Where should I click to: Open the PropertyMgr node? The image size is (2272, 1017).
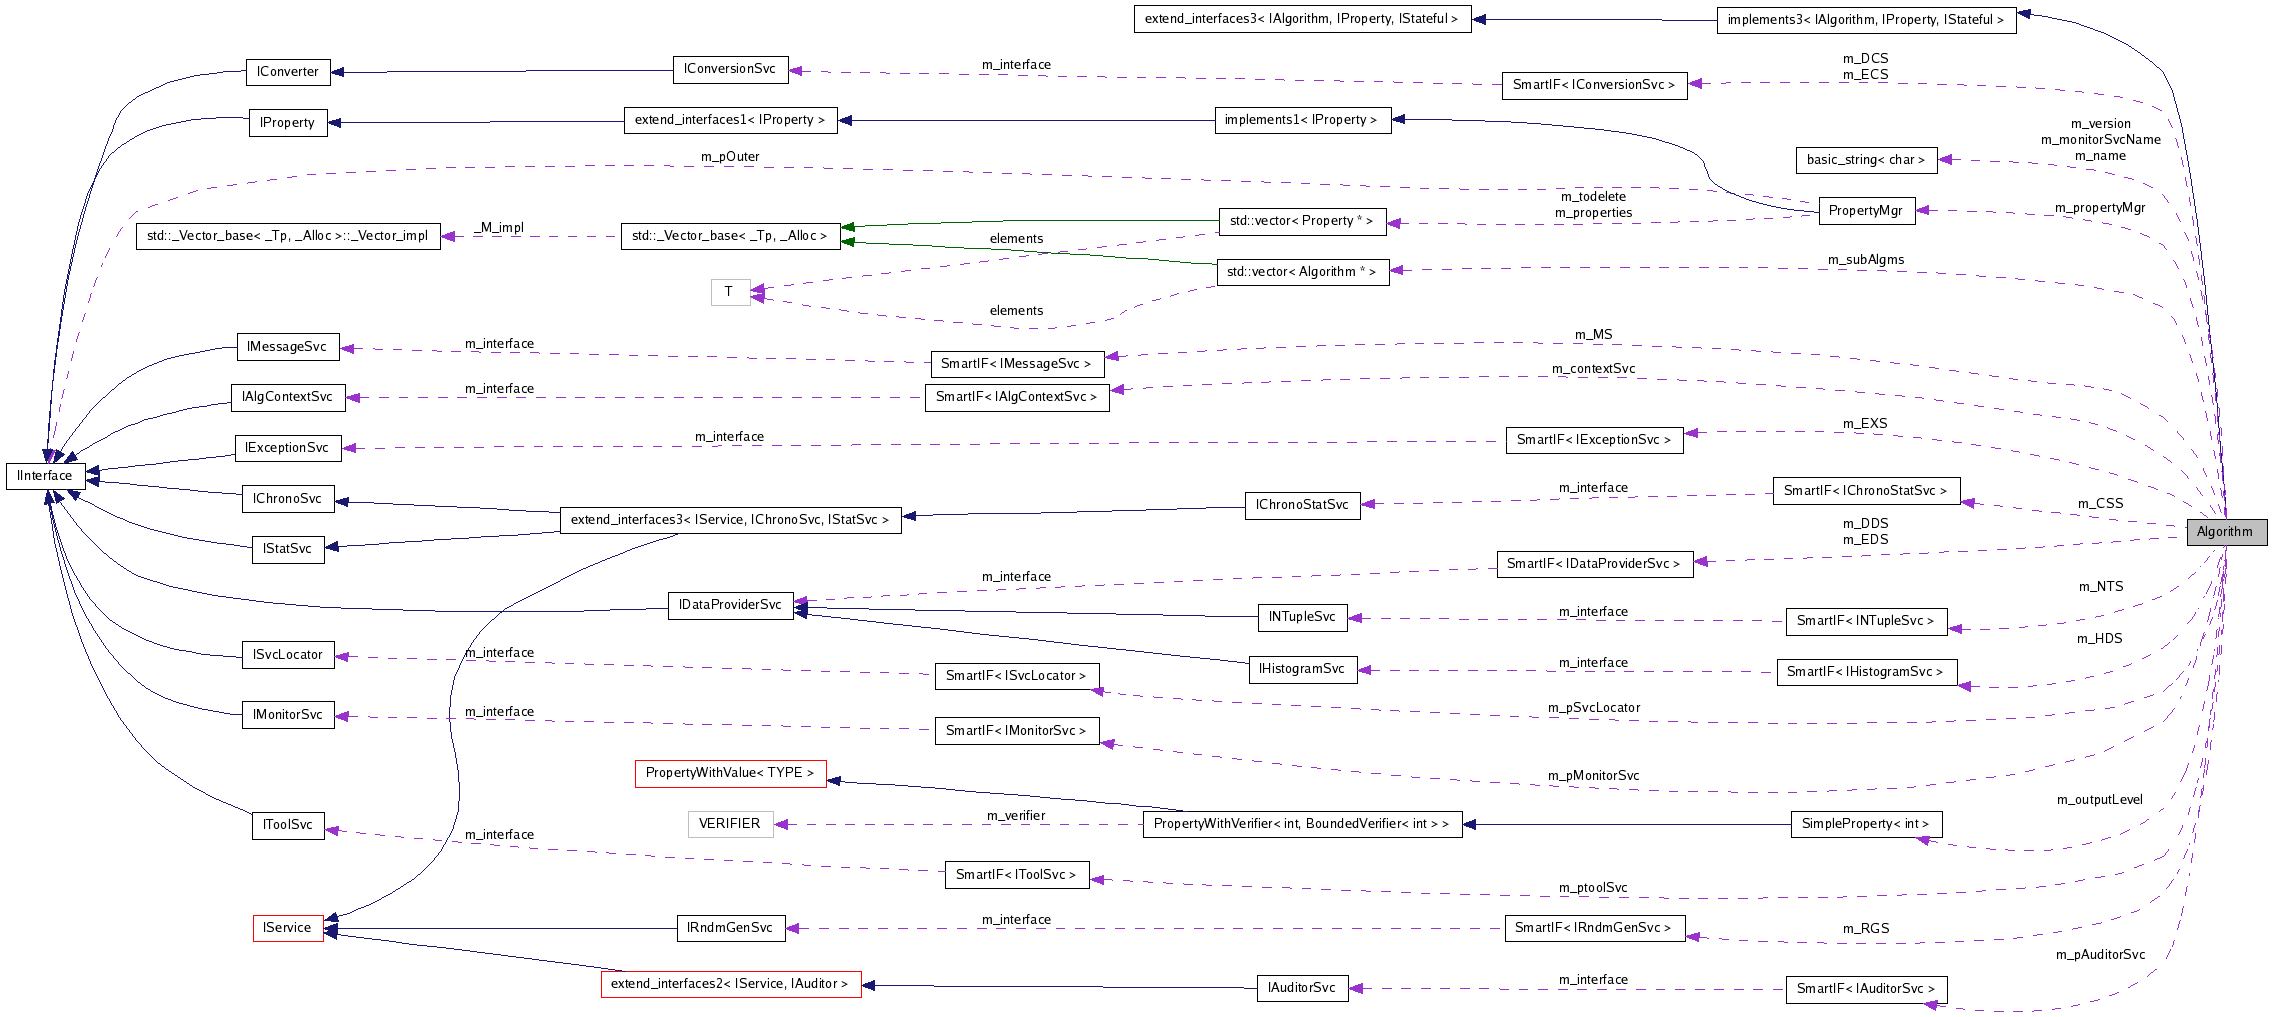coord(1865,210)
